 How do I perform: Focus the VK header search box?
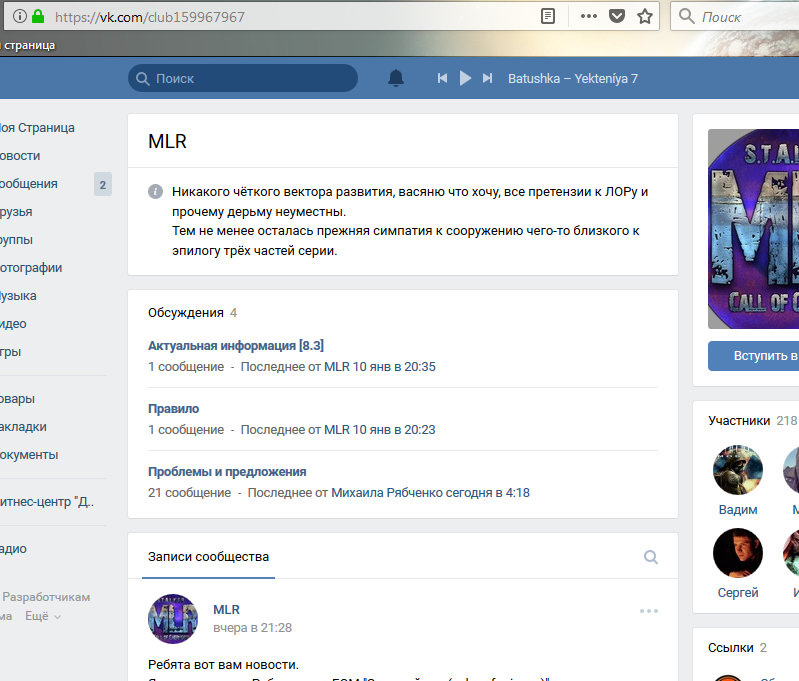click(243, 78)
